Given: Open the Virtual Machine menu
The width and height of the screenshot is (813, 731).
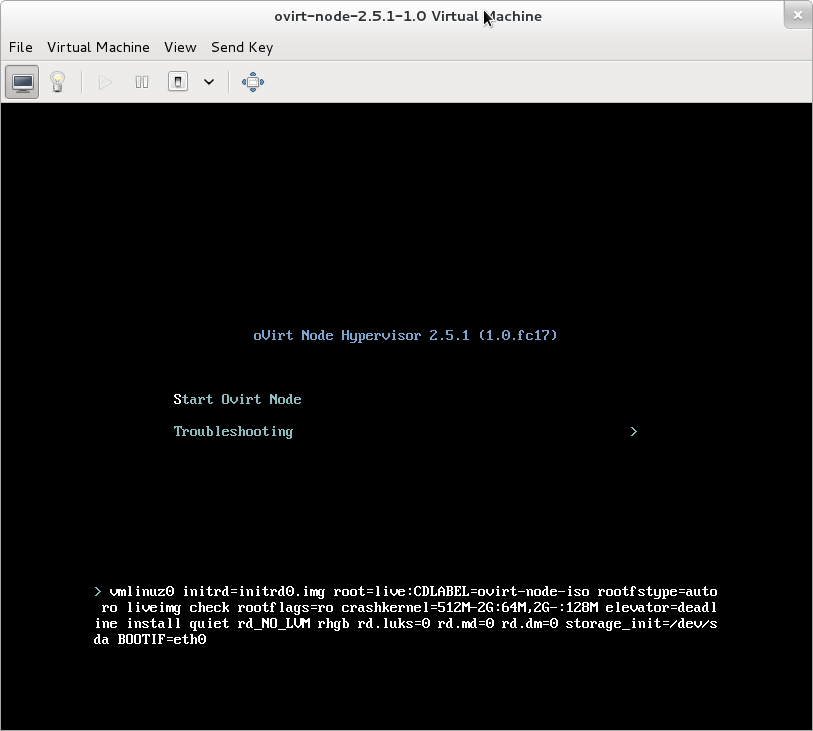Looking at the screenshot, I should 98,47.
